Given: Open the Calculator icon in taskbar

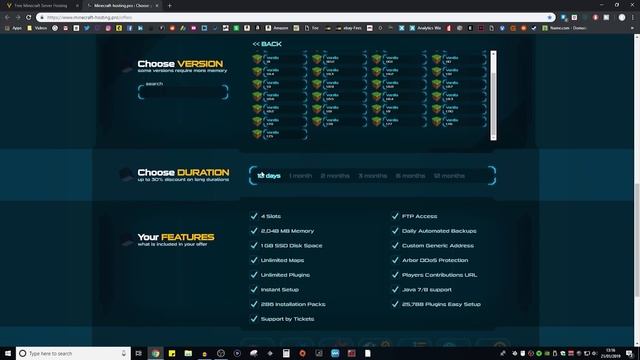Looking at the screenshot, I should [286, 353].
